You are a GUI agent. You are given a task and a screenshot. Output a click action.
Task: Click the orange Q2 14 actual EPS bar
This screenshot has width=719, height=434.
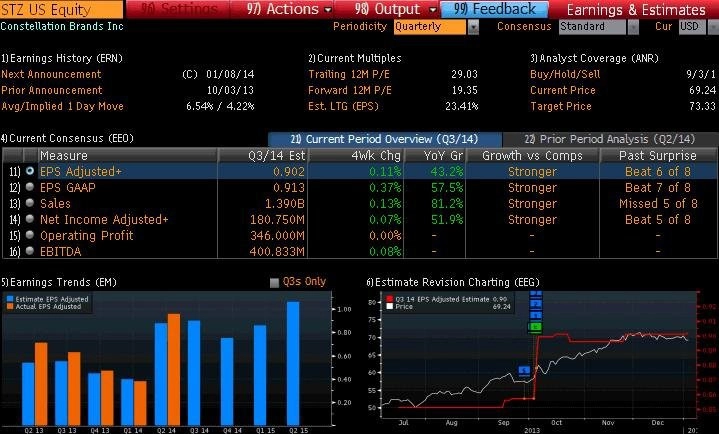174,369
